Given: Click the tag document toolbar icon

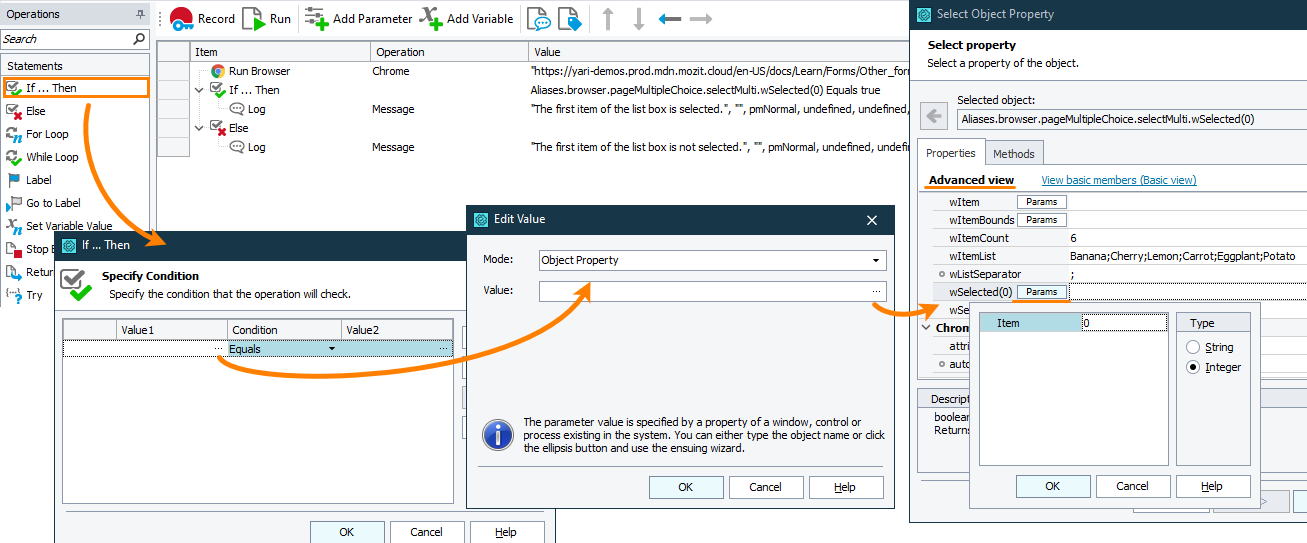Looking at the screenshot, I should coord(570,19).
